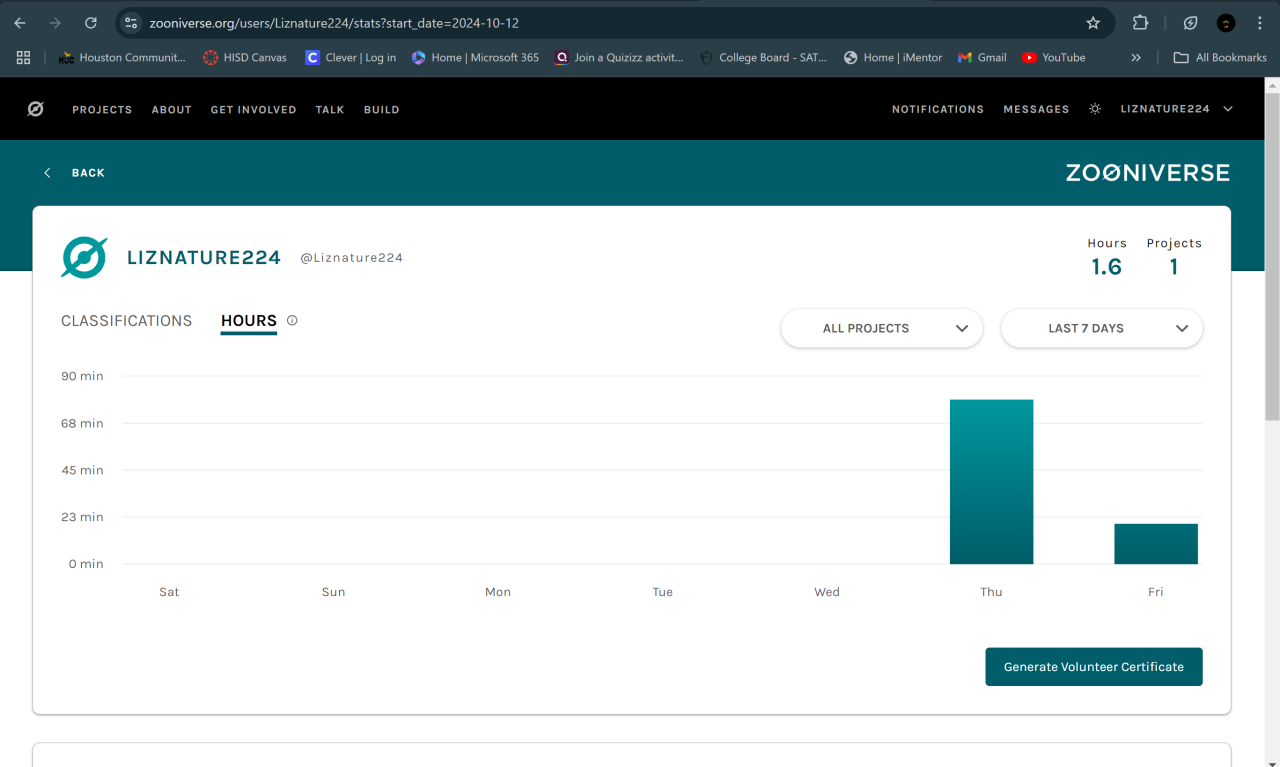1280x767 pixels.
Task: Click Generate Volunteer Certificate button
Action: [x=1094, y=667]
